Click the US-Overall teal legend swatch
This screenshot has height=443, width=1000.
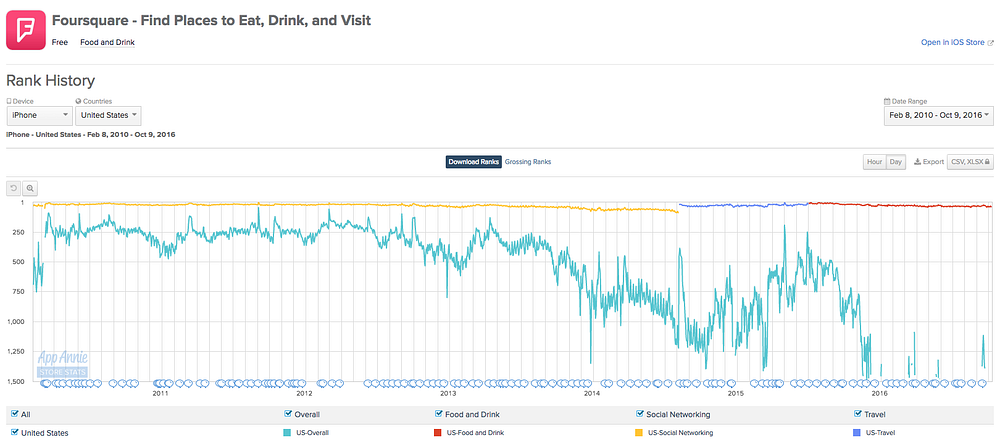tap(287, 433)
